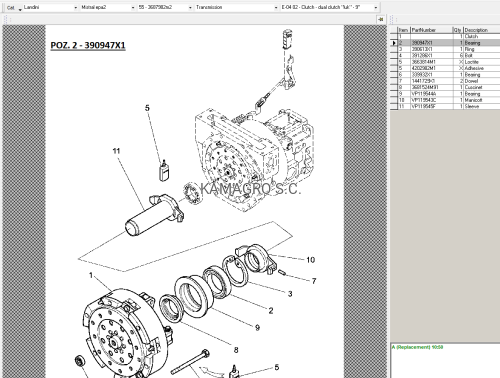Click callout 5 above the adhesive bottle
Image resolution: width=500 pixels, height=378 pixels.
coord(147,108)
